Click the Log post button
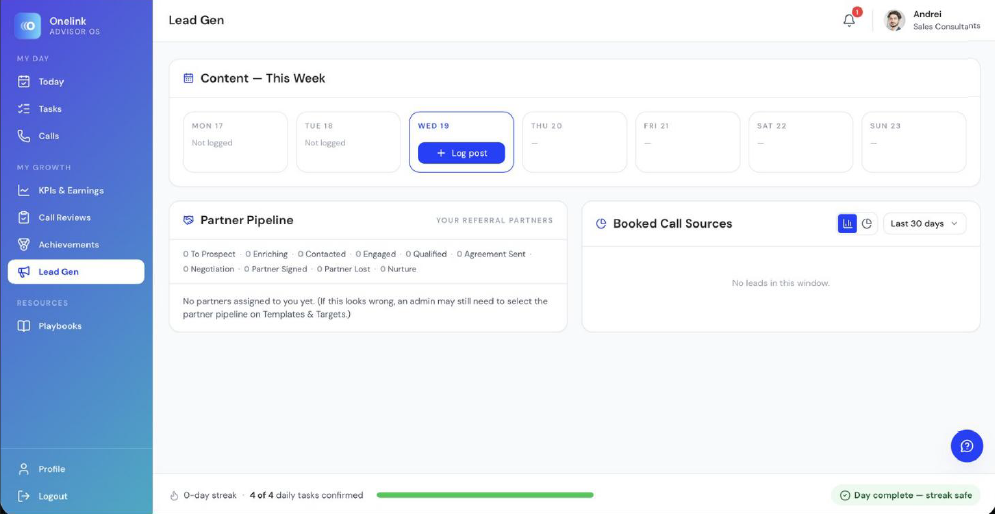995x514 pixels. click(461, 153)
